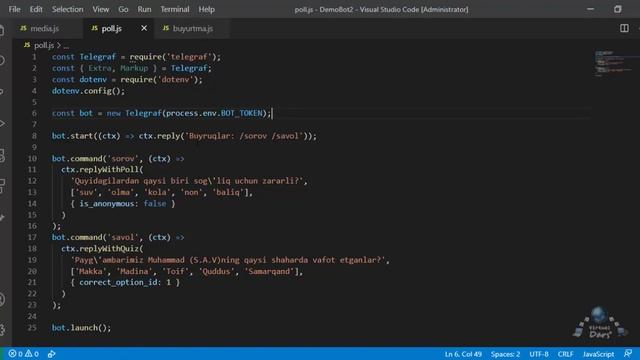640x360 pixels.
Task: Click 'Madina' option on line 20
Action: [134, 271]
